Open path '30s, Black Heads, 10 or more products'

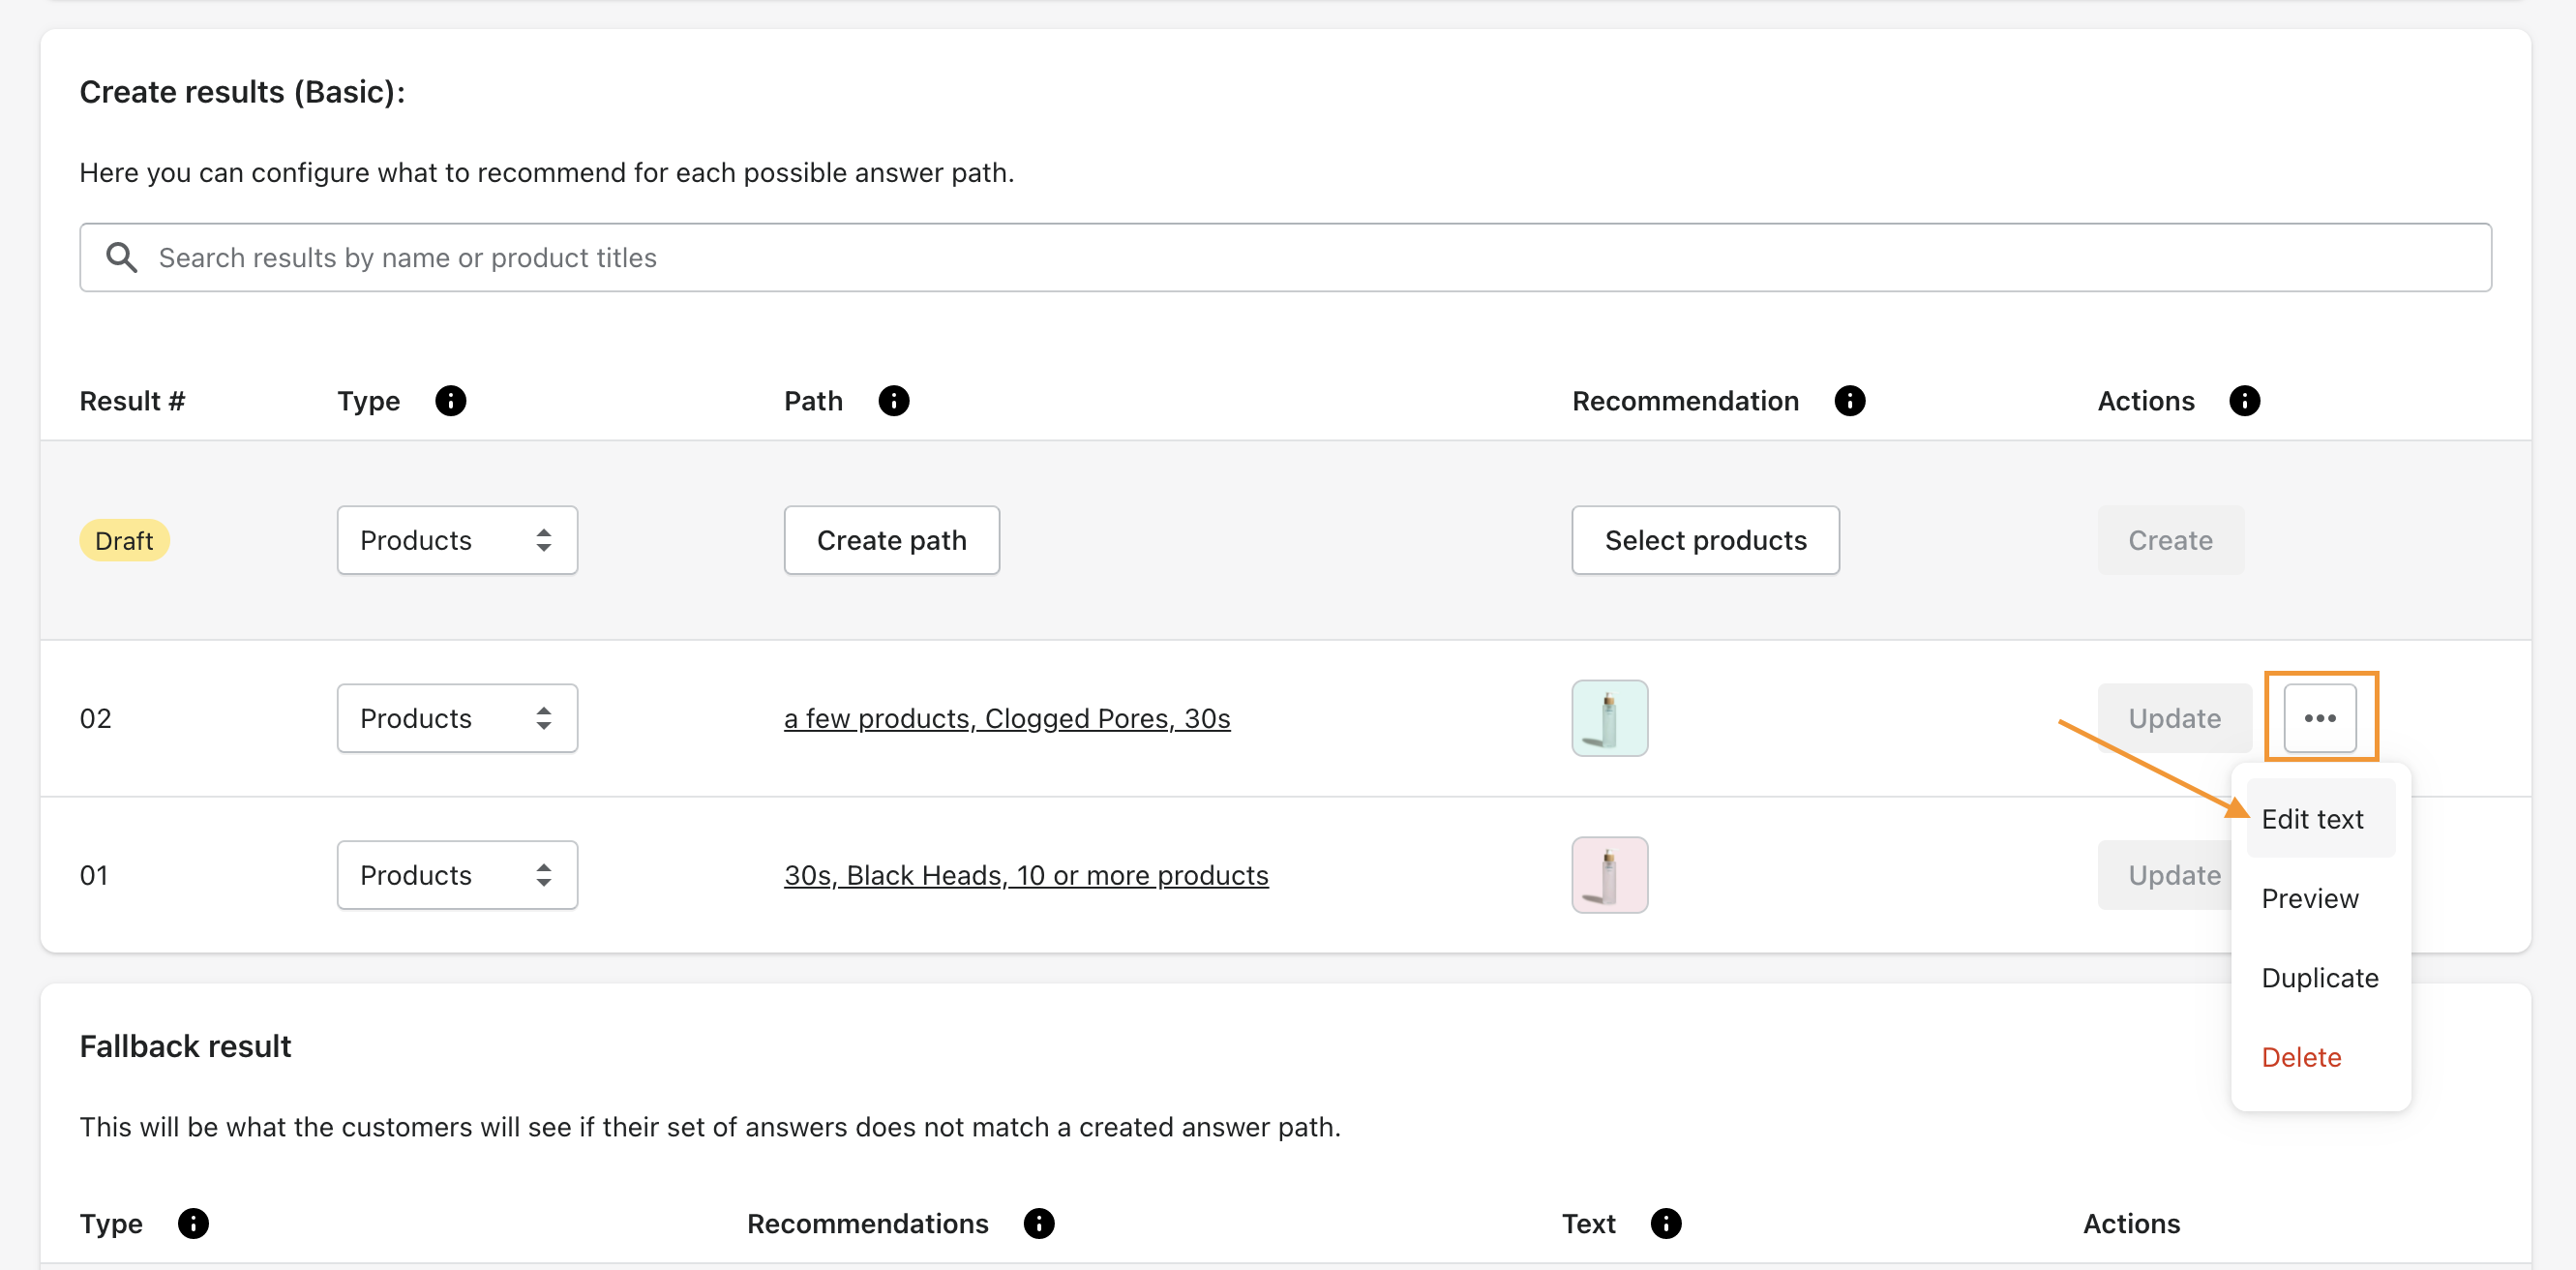(1026, 875)
